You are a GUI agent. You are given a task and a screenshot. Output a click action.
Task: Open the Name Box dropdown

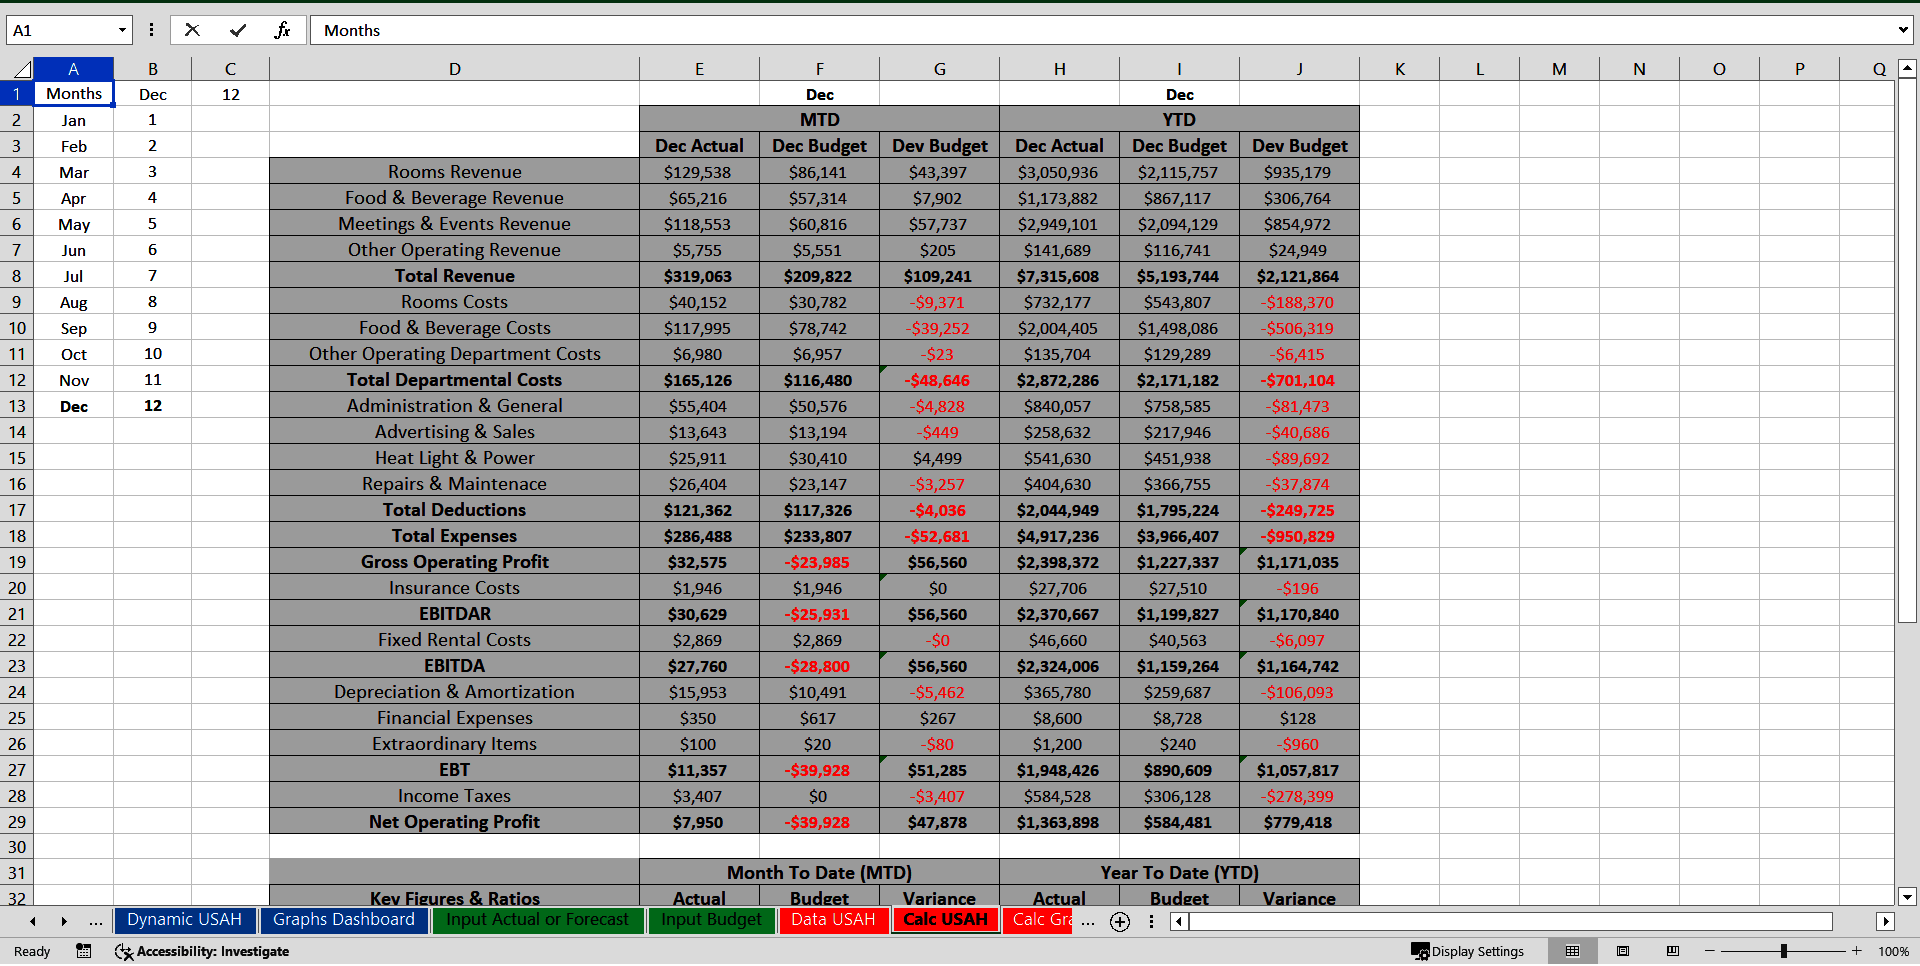point(122,30)
